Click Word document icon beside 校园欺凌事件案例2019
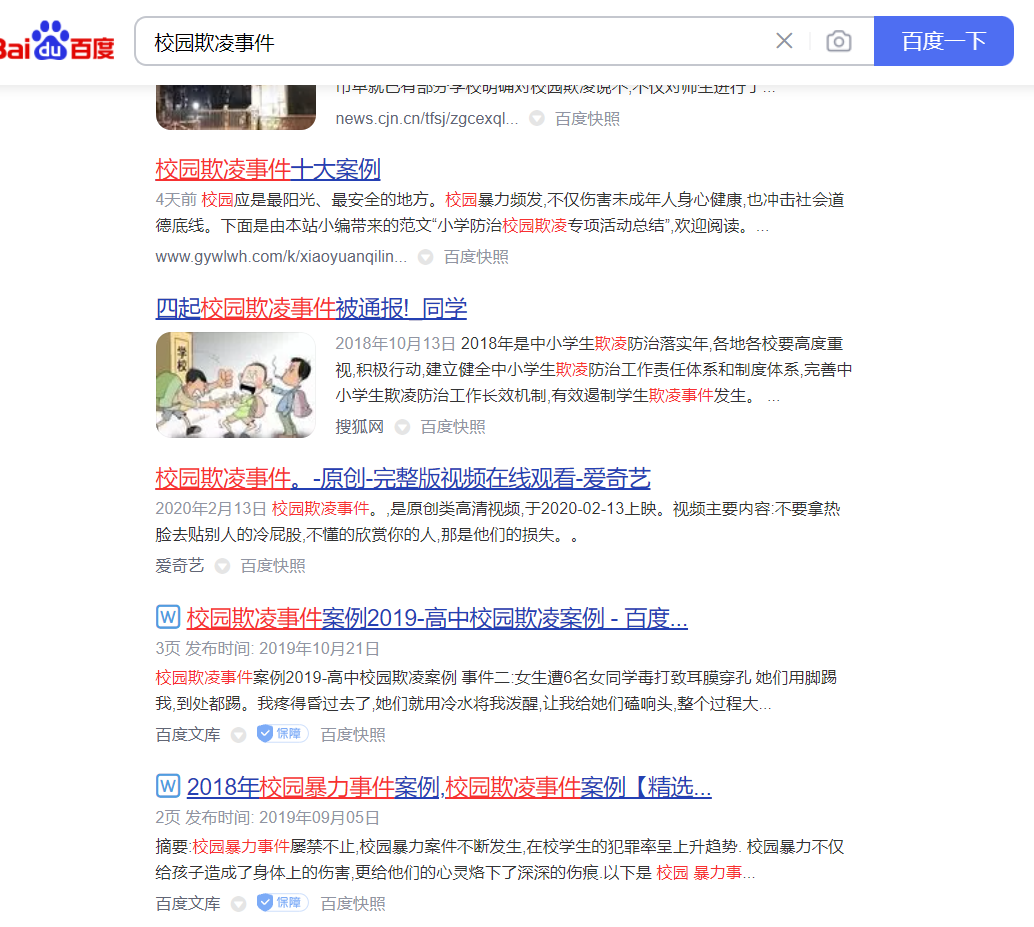Viewport: 1034px width, 927px height. [x=168, y=617]
